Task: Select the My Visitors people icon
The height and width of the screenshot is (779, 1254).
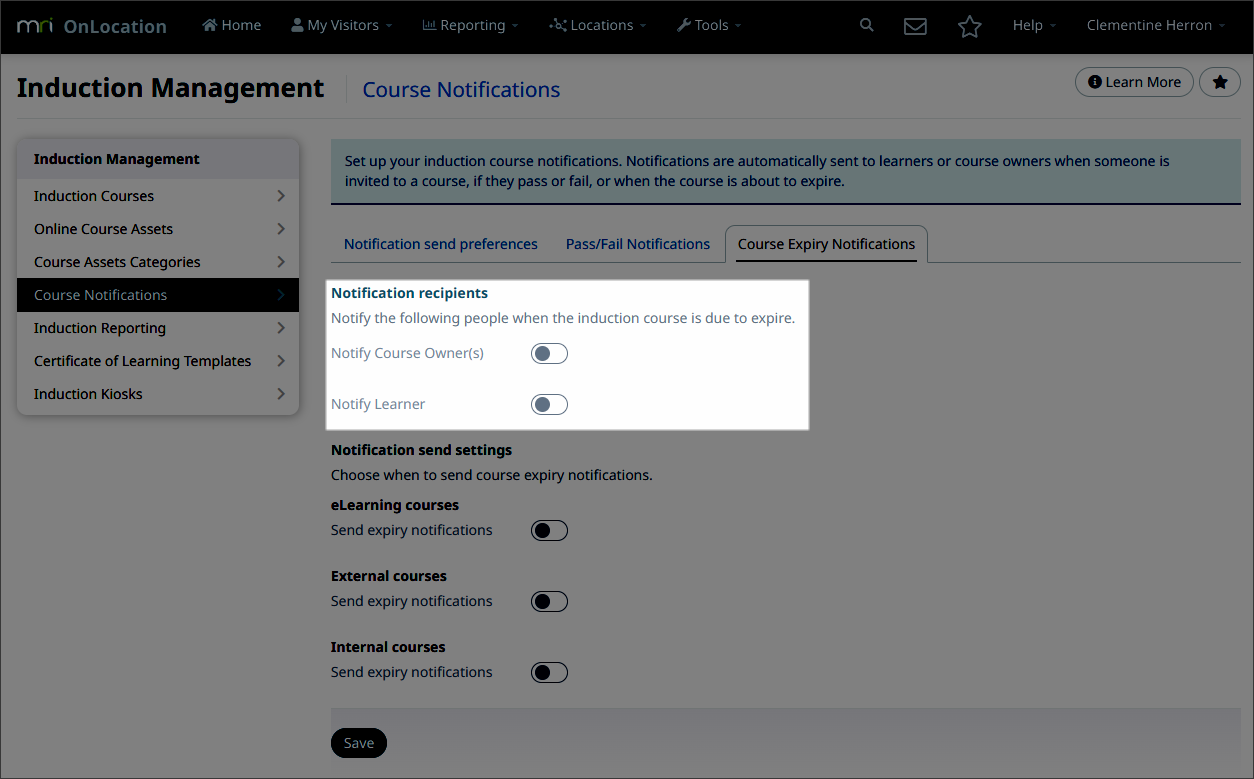Action: coord(295,24)
